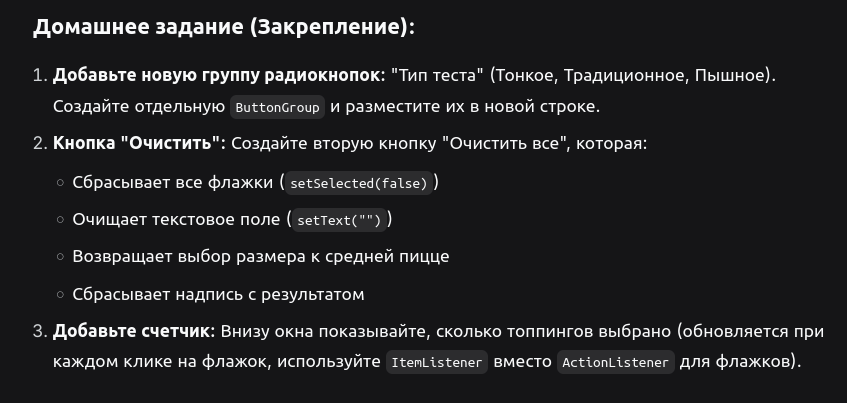Click the heading "Домашнее задание (Закрепление)"

(224, 27)
